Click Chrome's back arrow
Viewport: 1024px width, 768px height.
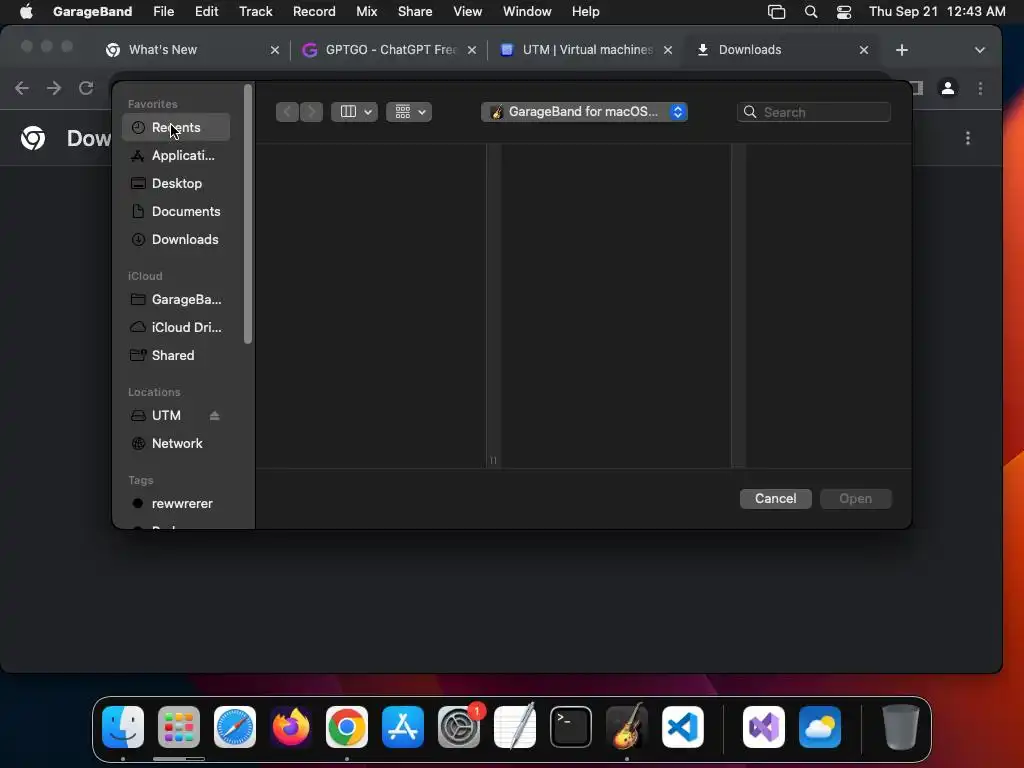(22, 88)
